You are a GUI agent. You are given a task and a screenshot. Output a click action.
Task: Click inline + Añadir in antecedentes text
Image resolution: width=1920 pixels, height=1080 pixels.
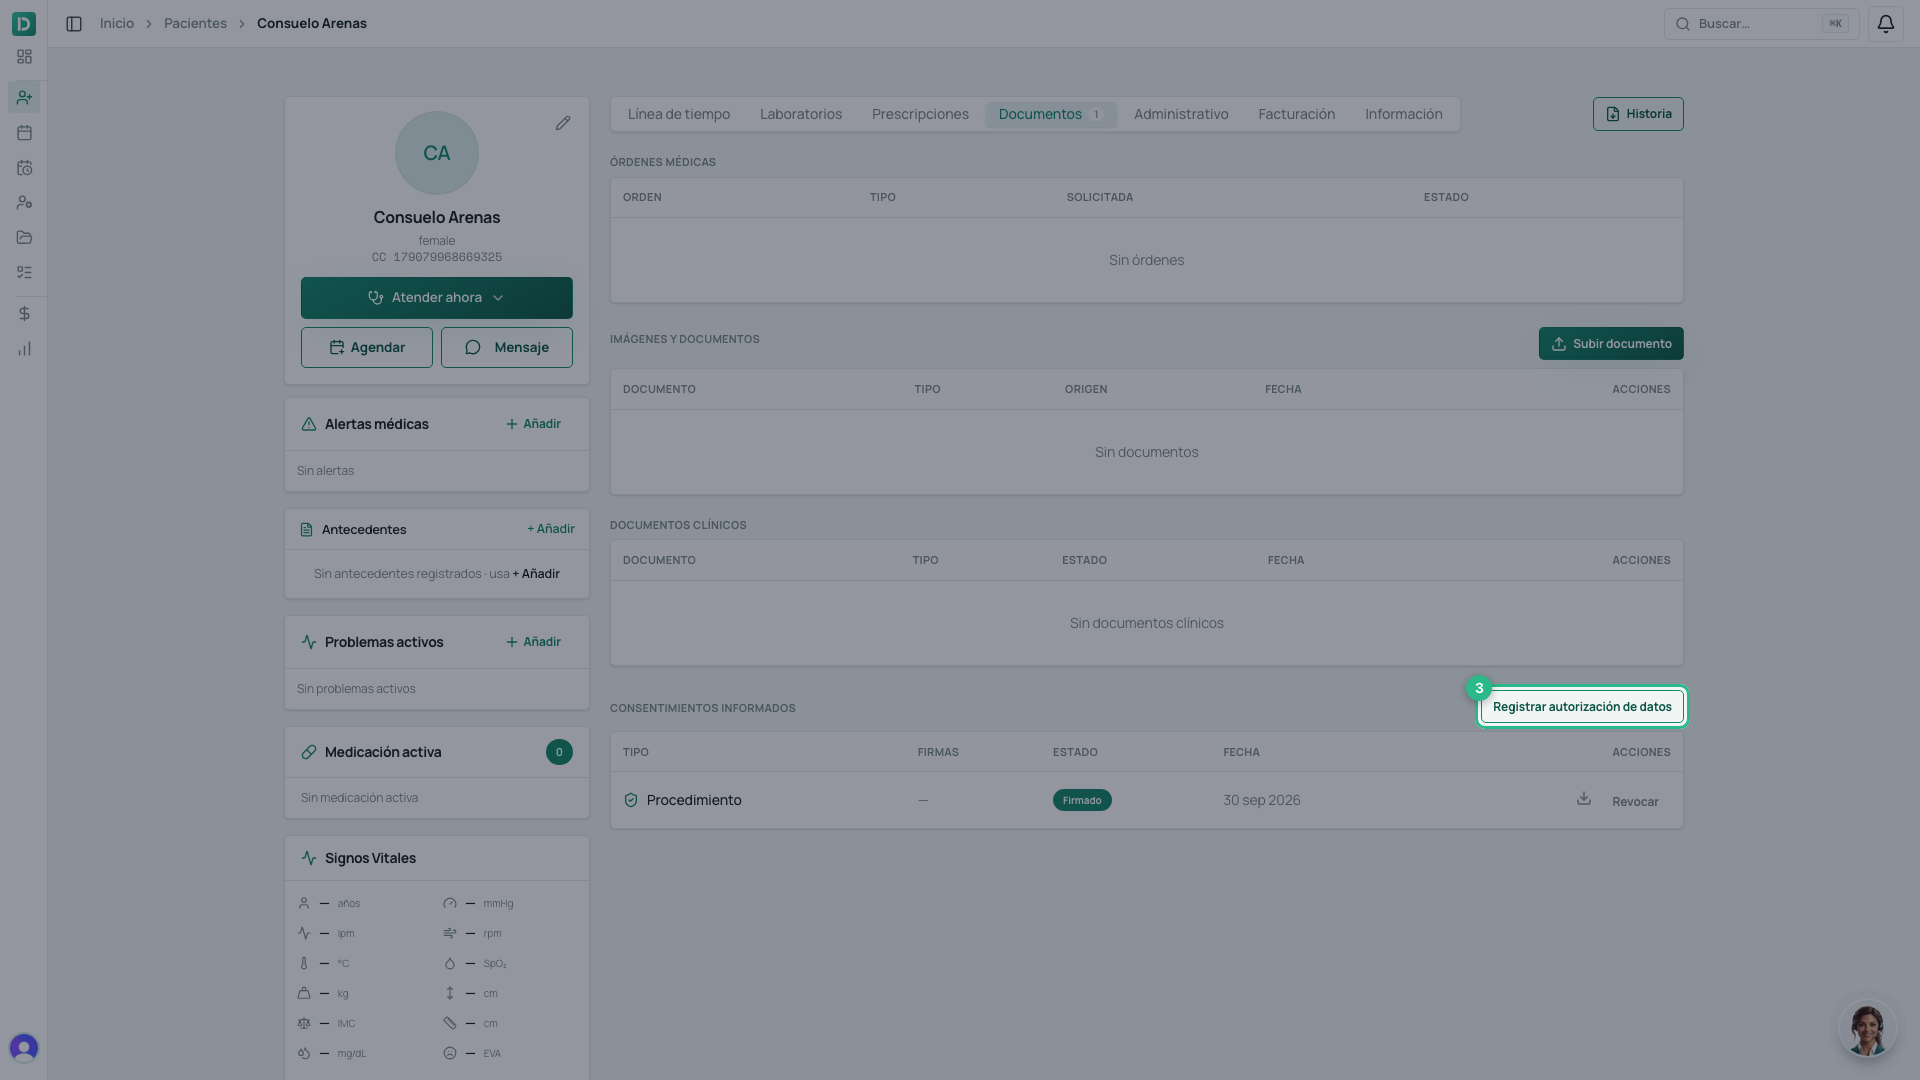[x=536, y=574]
